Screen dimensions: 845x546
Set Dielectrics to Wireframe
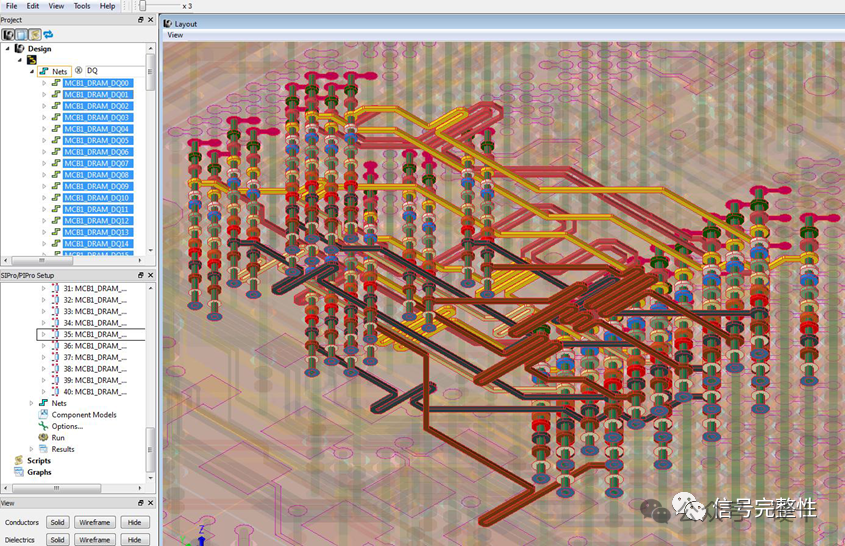[x=95, y=540]
